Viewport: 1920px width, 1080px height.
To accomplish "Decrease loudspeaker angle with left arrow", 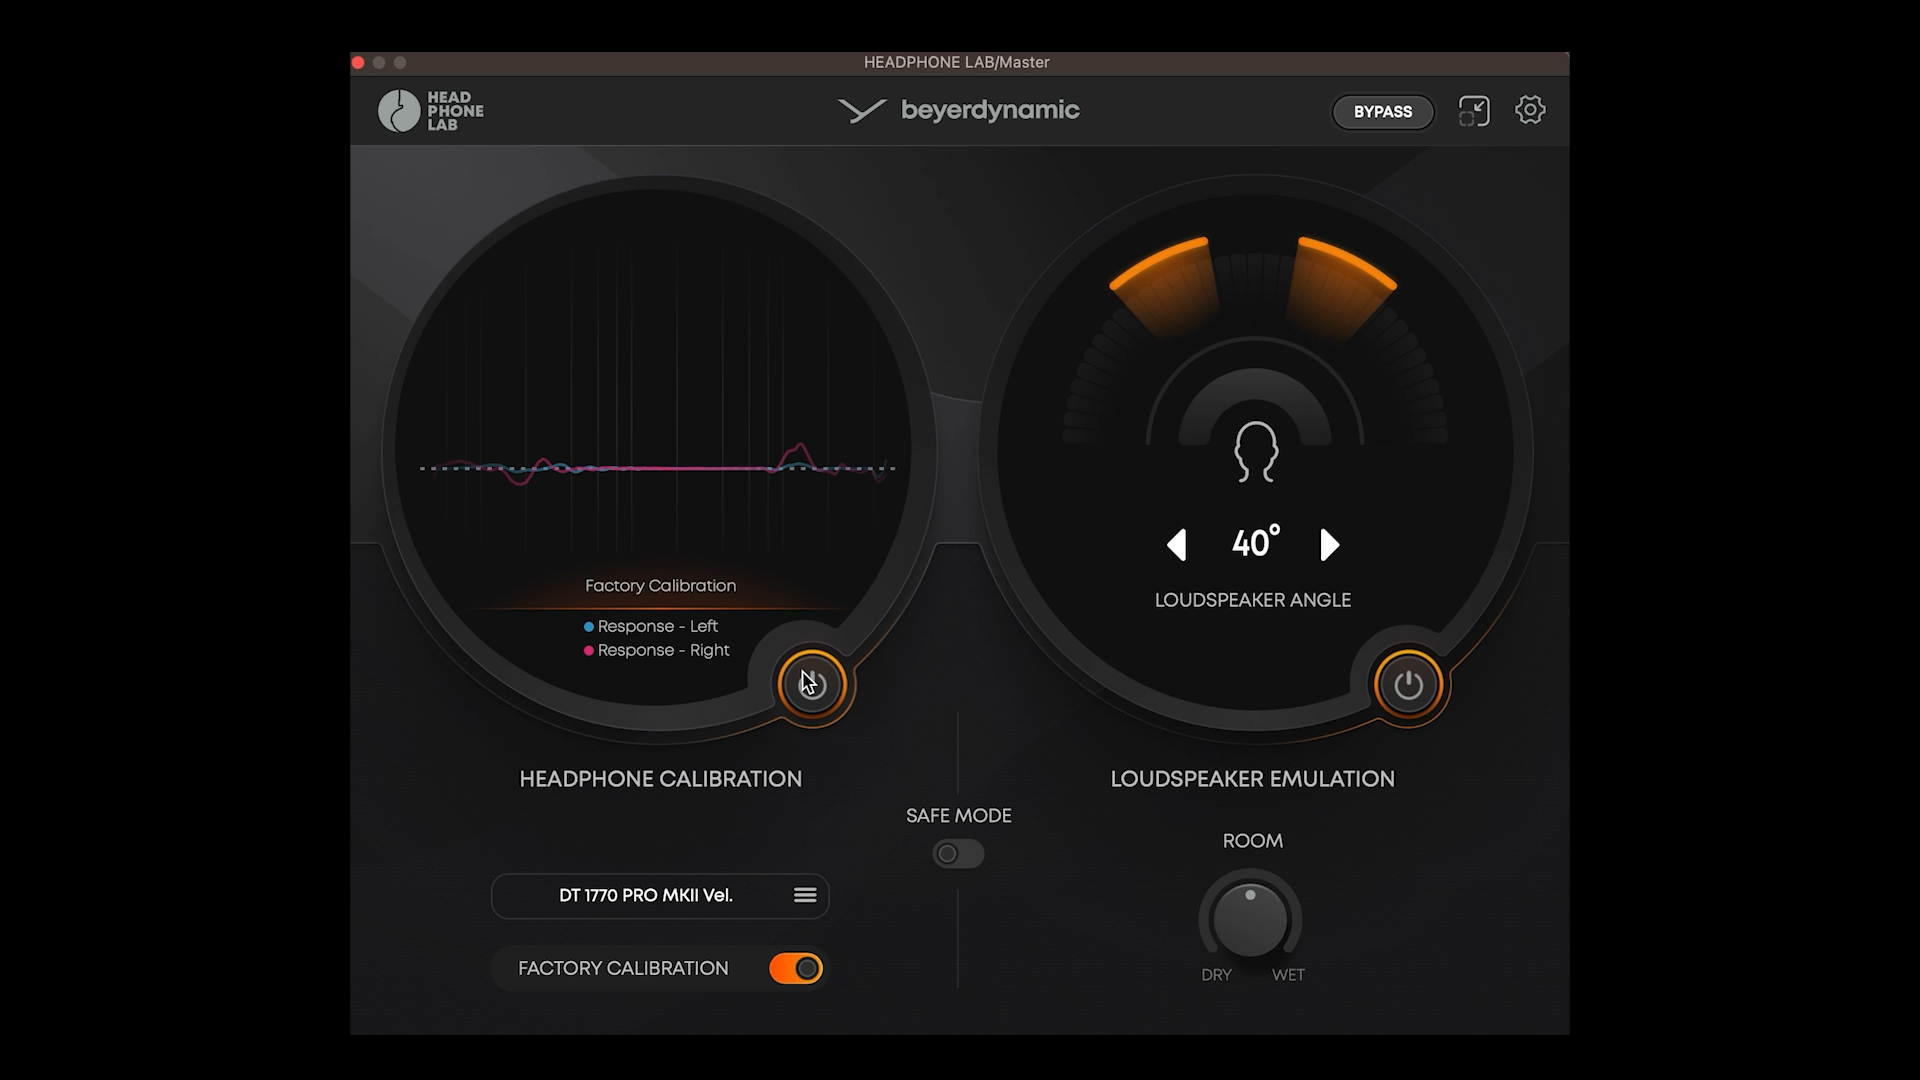I will click(1177, 545).
